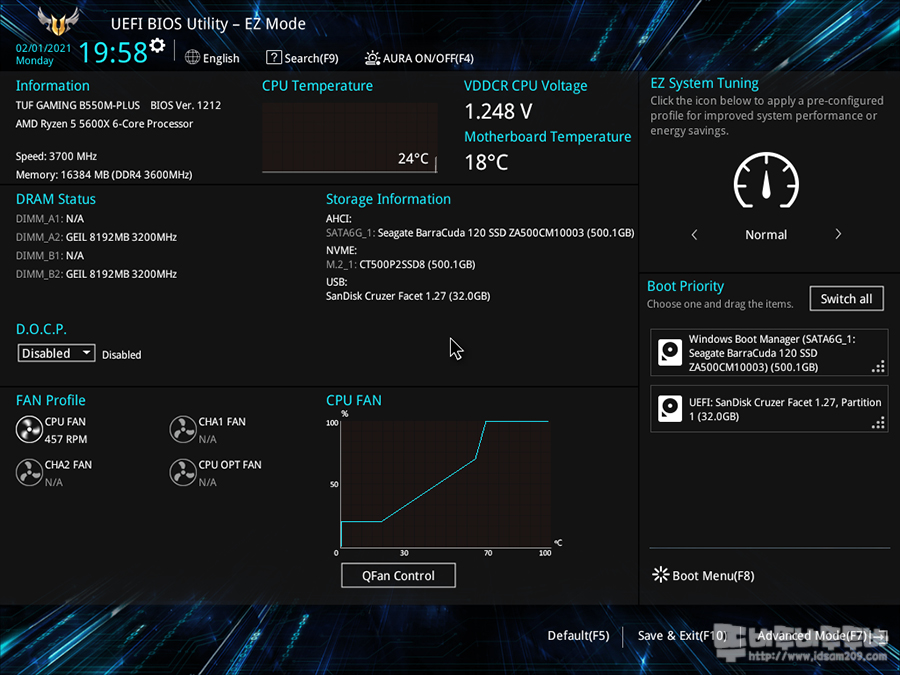Select previous EZ tuning profile arrow
The image size is (900, 675).
pos(695,234)
